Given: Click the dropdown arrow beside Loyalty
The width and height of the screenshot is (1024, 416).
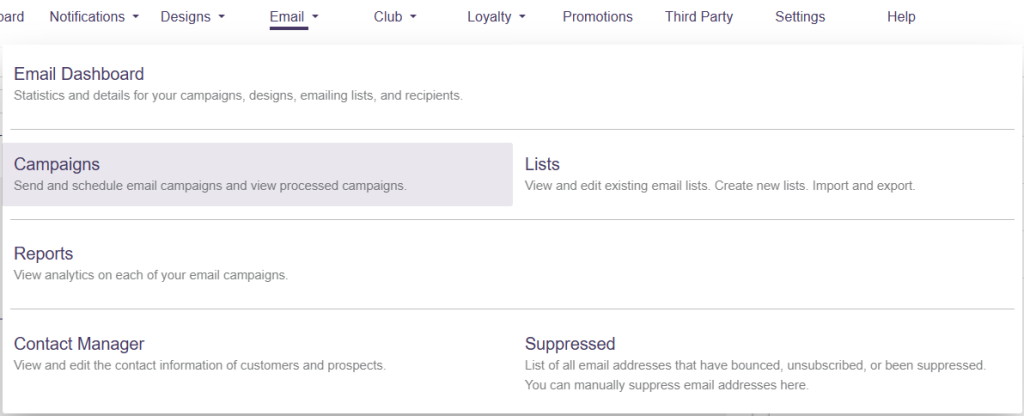Looking at the screenshot, I should tap(523, 17).
